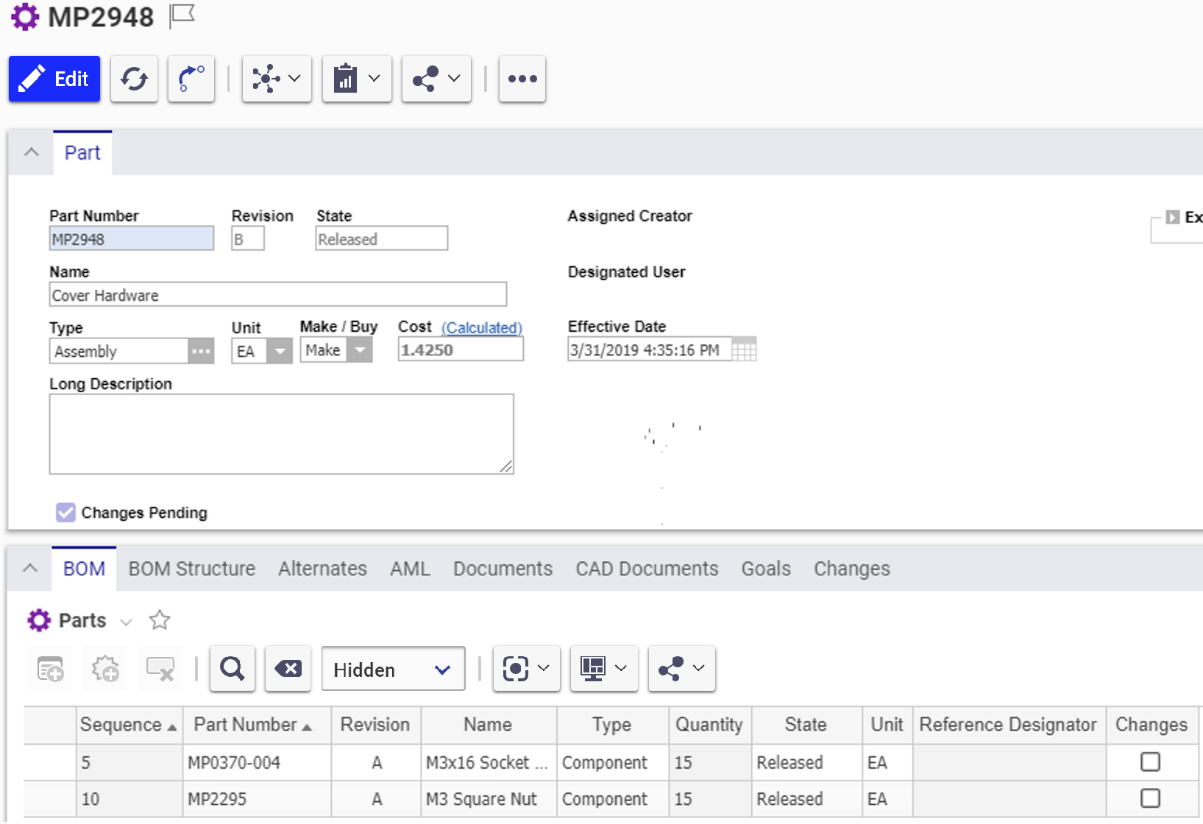
Task: Click the Effective Date field
Action: coord(649,350)
